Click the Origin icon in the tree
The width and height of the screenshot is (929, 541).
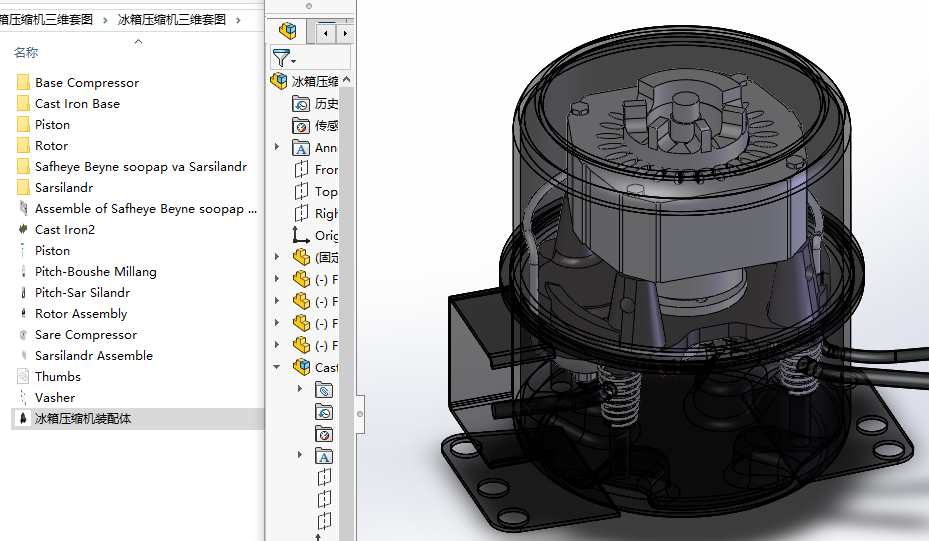301,236
